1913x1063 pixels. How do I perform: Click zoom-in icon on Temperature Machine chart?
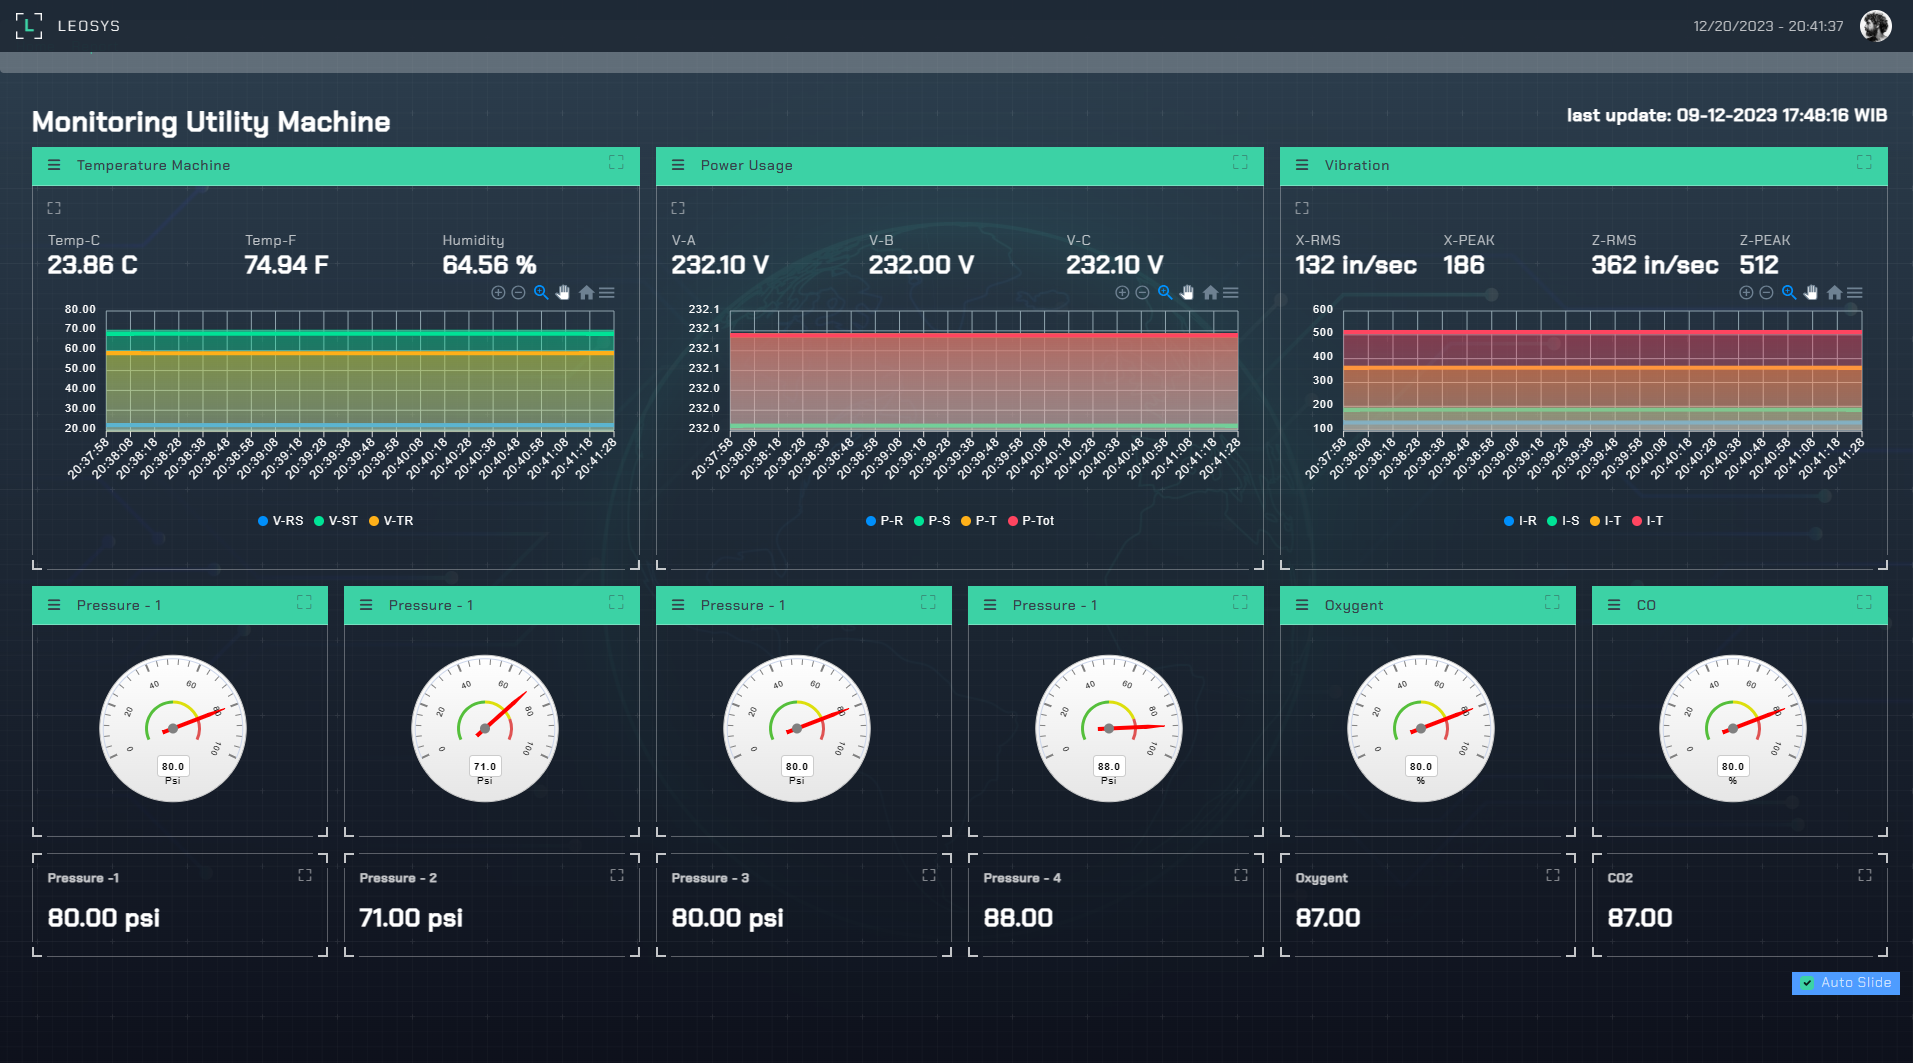(x=498, y=293)
